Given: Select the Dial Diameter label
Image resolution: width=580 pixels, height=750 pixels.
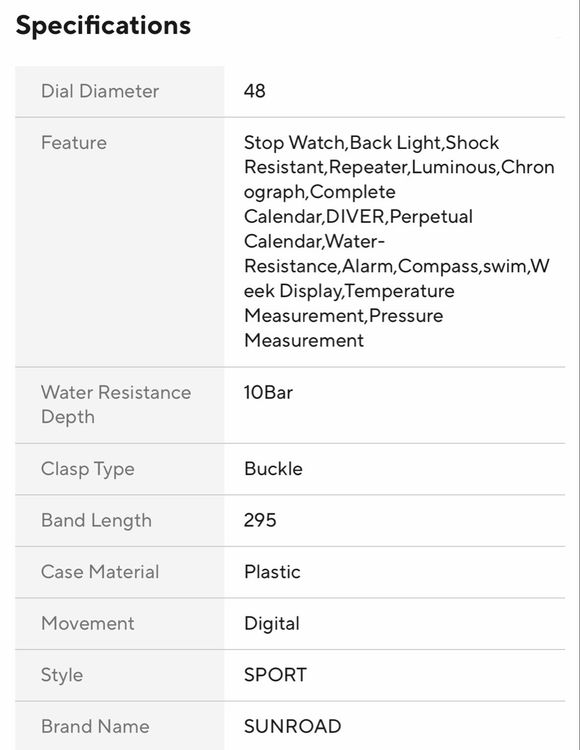Looking at the screenshot, I should point(100,91).
